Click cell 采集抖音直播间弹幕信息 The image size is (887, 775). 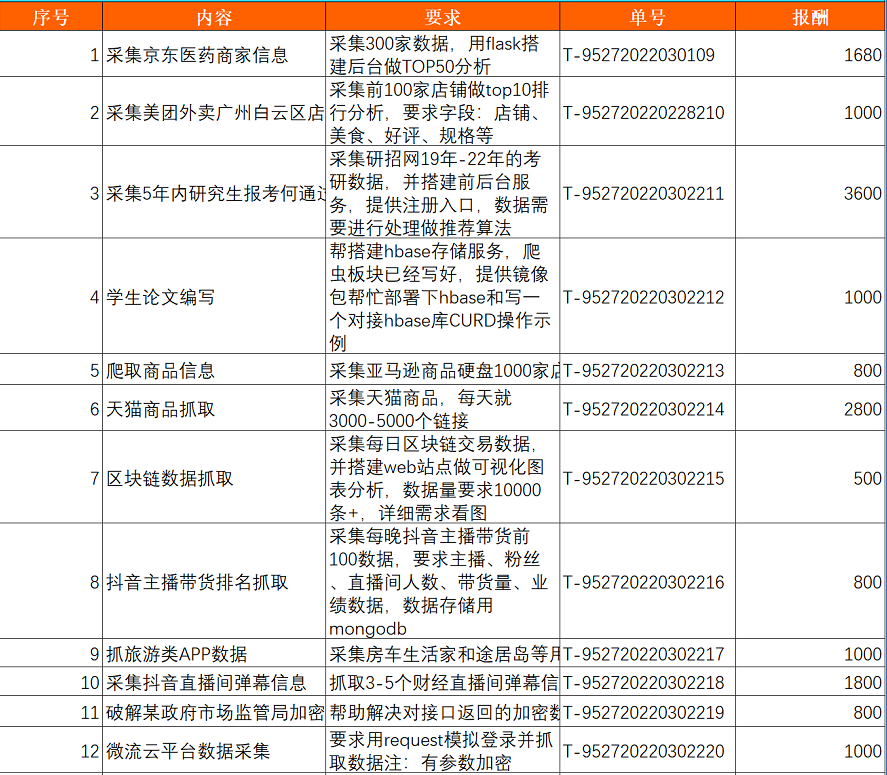tap(214, 682)
